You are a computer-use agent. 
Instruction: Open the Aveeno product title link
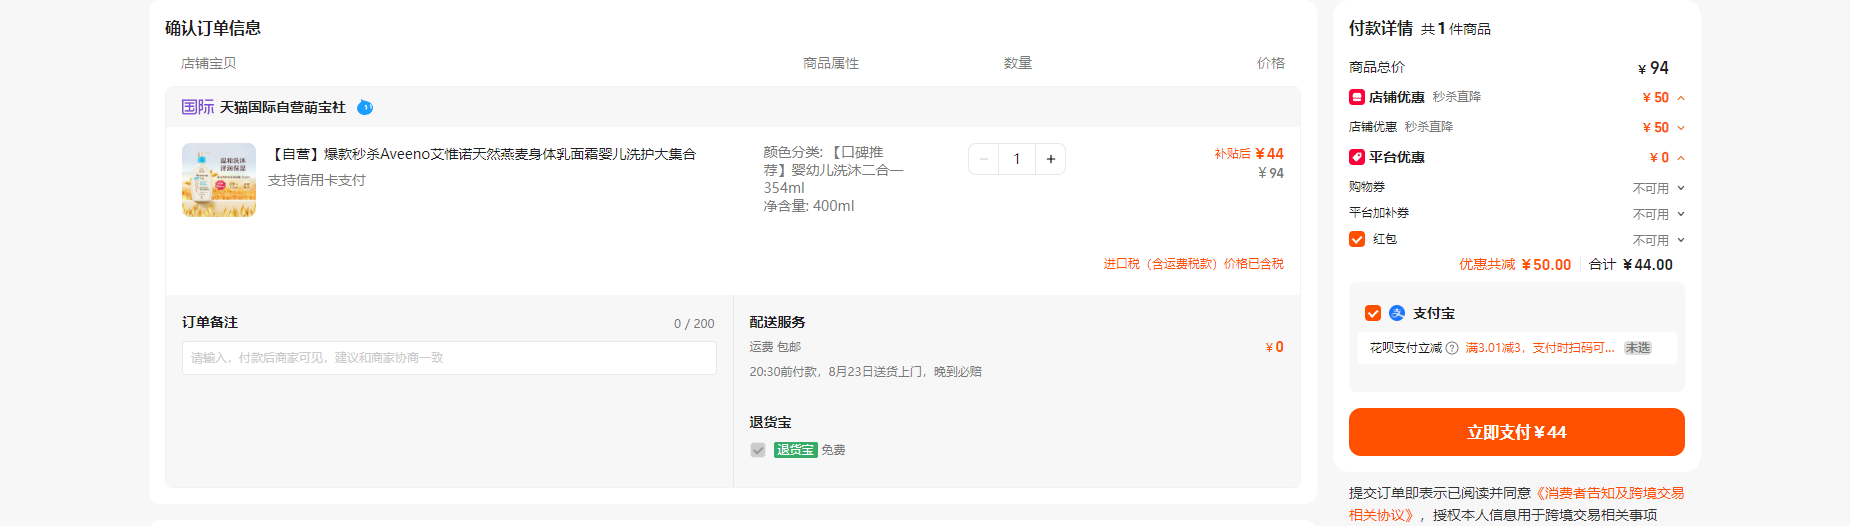coord(482,154)
